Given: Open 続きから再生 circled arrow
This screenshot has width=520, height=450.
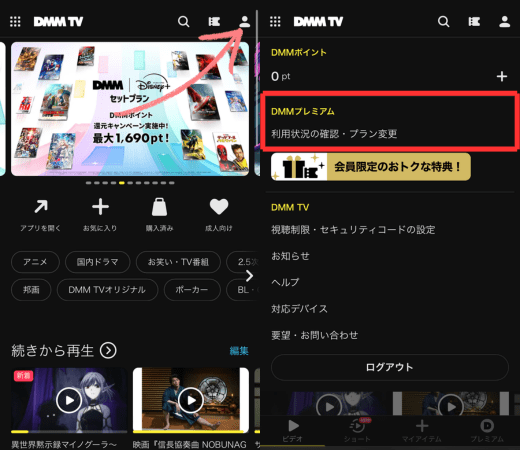Looking at the screenshot, I should [108, 350].
